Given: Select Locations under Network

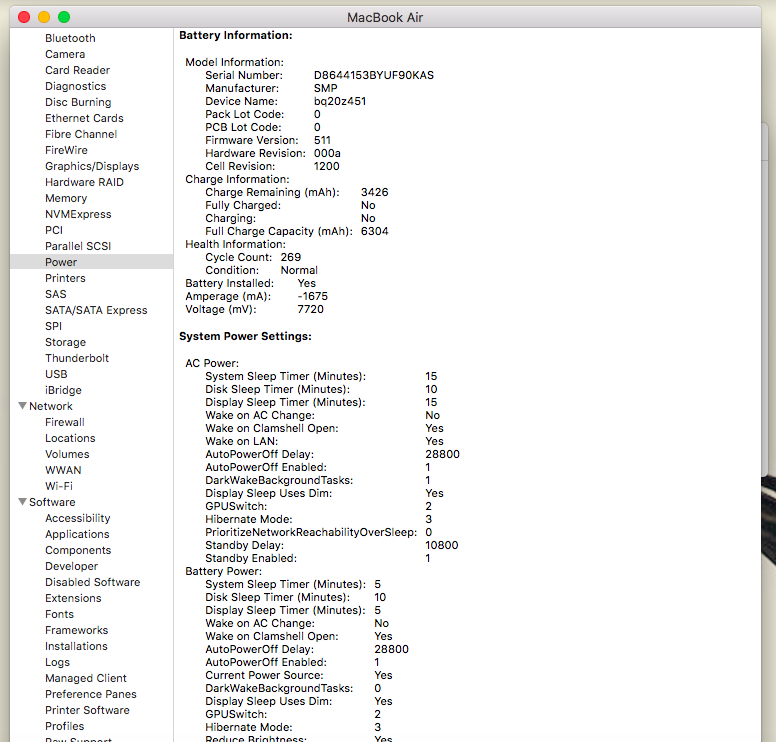Looking at the screenshot, I should (70, 438).
